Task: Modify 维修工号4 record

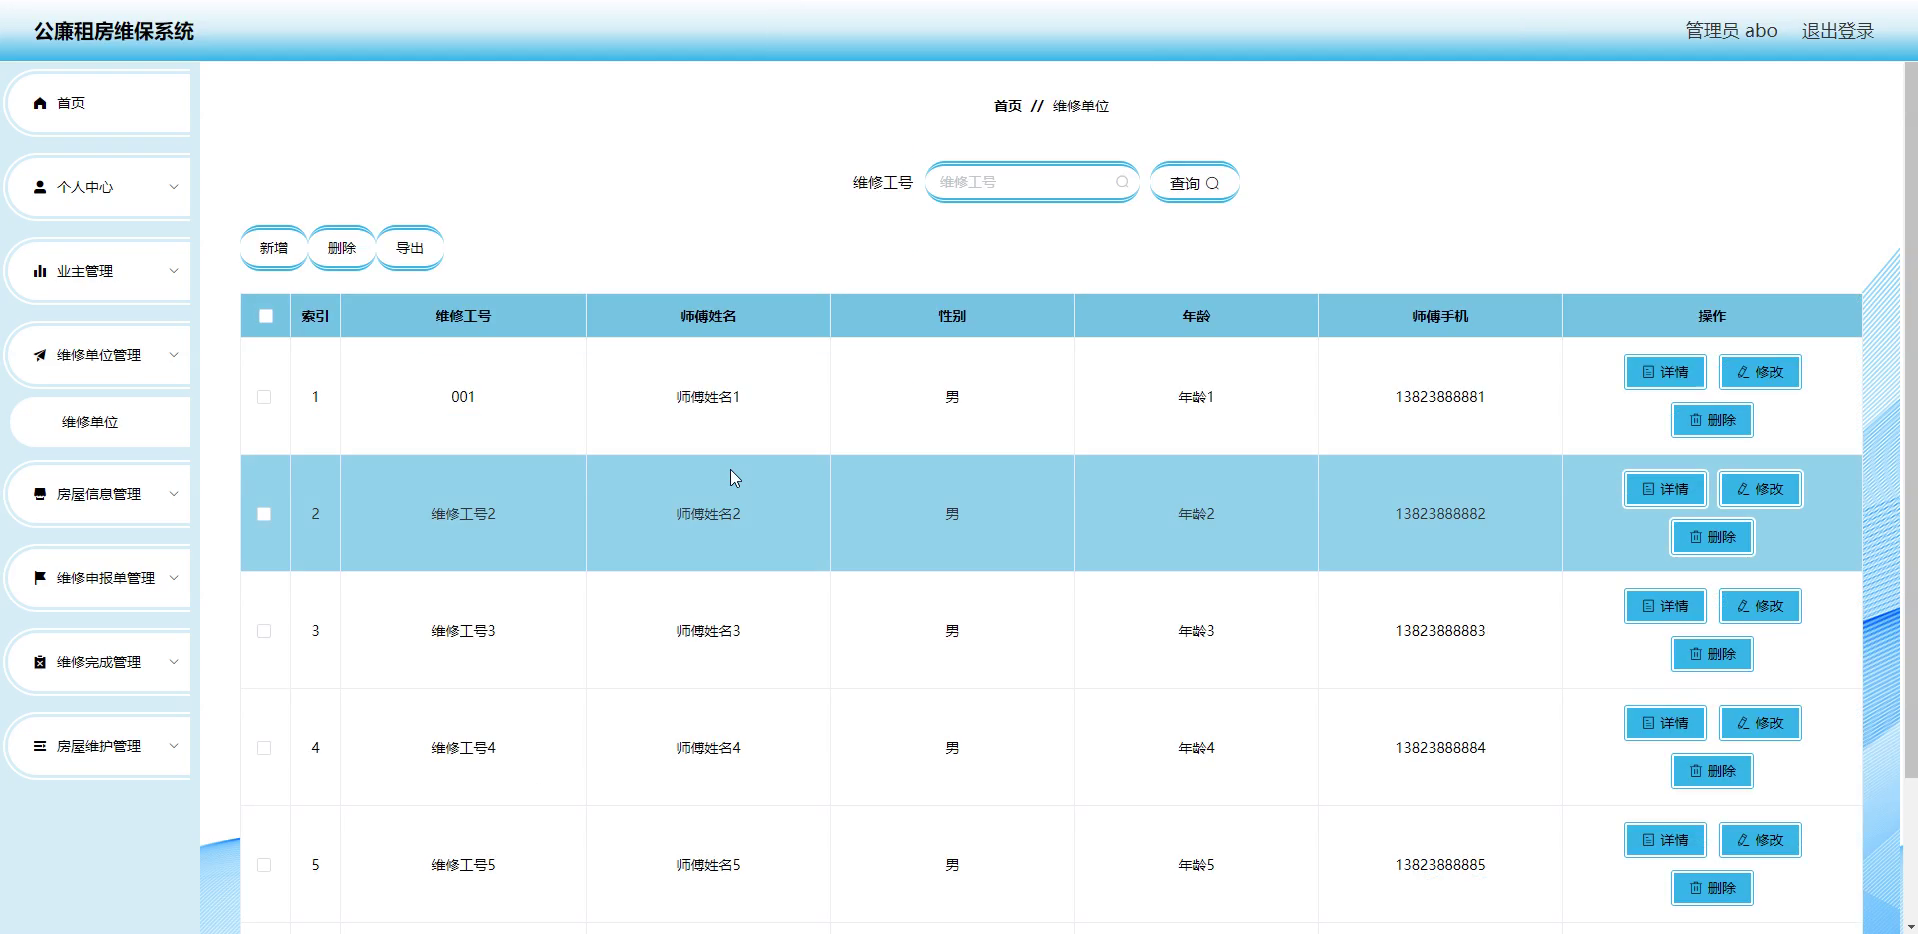Action: click(x=1760, y=723)
